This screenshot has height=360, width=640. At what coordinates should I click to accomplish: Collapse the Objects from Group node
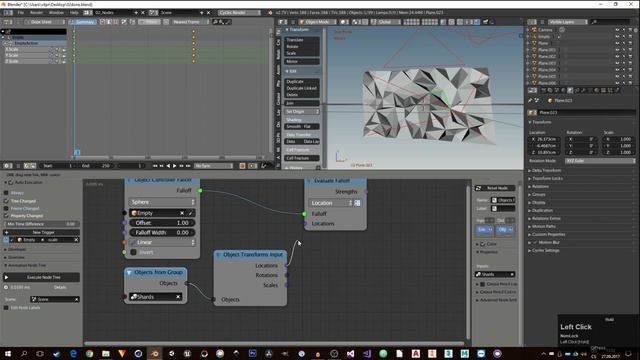tap(129, 272)
